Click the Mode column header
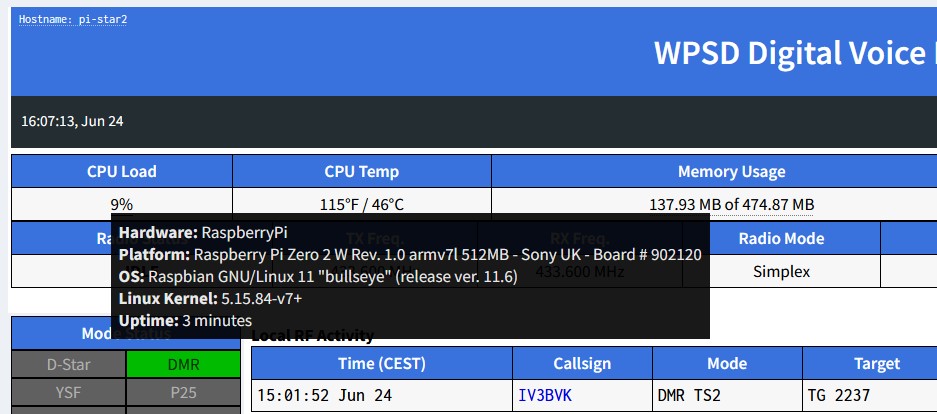Viewport: 937px width, 414px height. pos(727,363)
